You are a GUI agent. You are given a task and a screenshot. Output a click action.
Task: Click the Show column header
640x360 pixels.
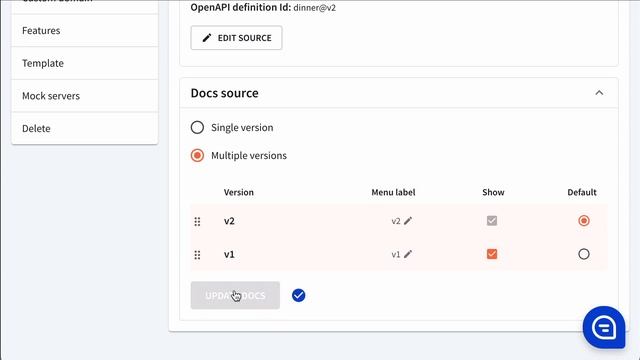click(493, 192)
